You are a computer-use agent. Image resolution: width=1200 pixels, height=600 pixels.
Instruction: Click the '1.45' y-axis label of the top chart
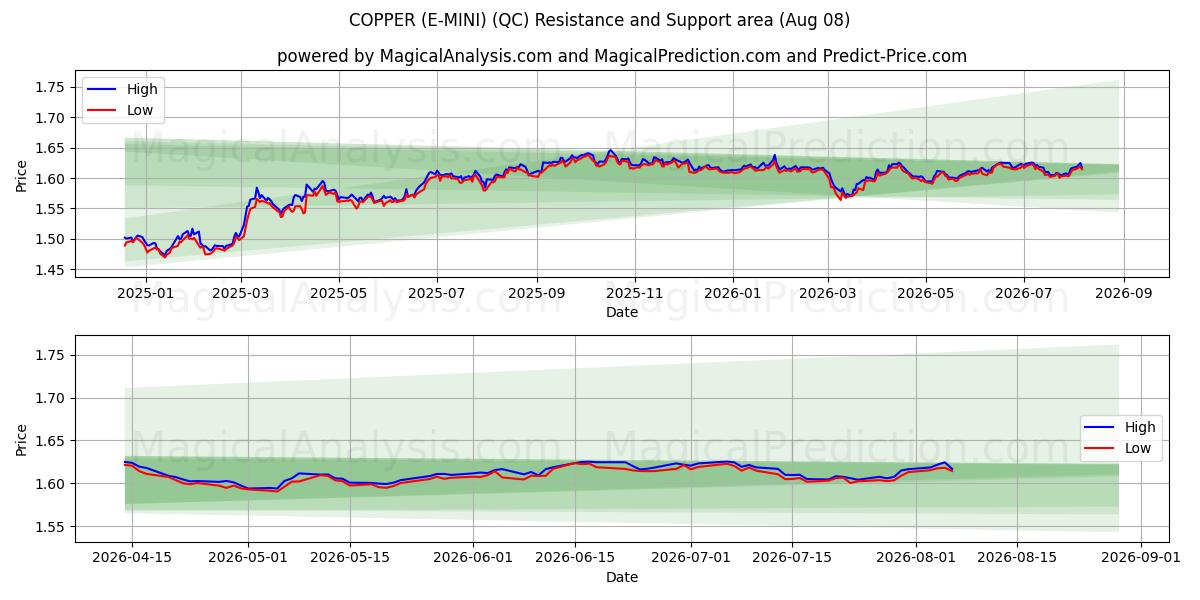pos(51,270)
